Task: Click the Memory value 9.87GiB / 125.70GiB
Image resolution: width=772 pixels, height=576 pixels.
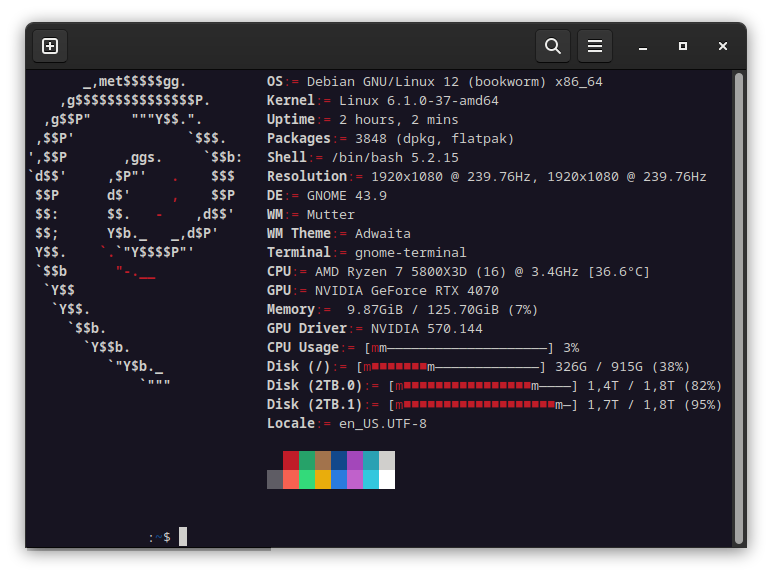Action: coord(442,310)
